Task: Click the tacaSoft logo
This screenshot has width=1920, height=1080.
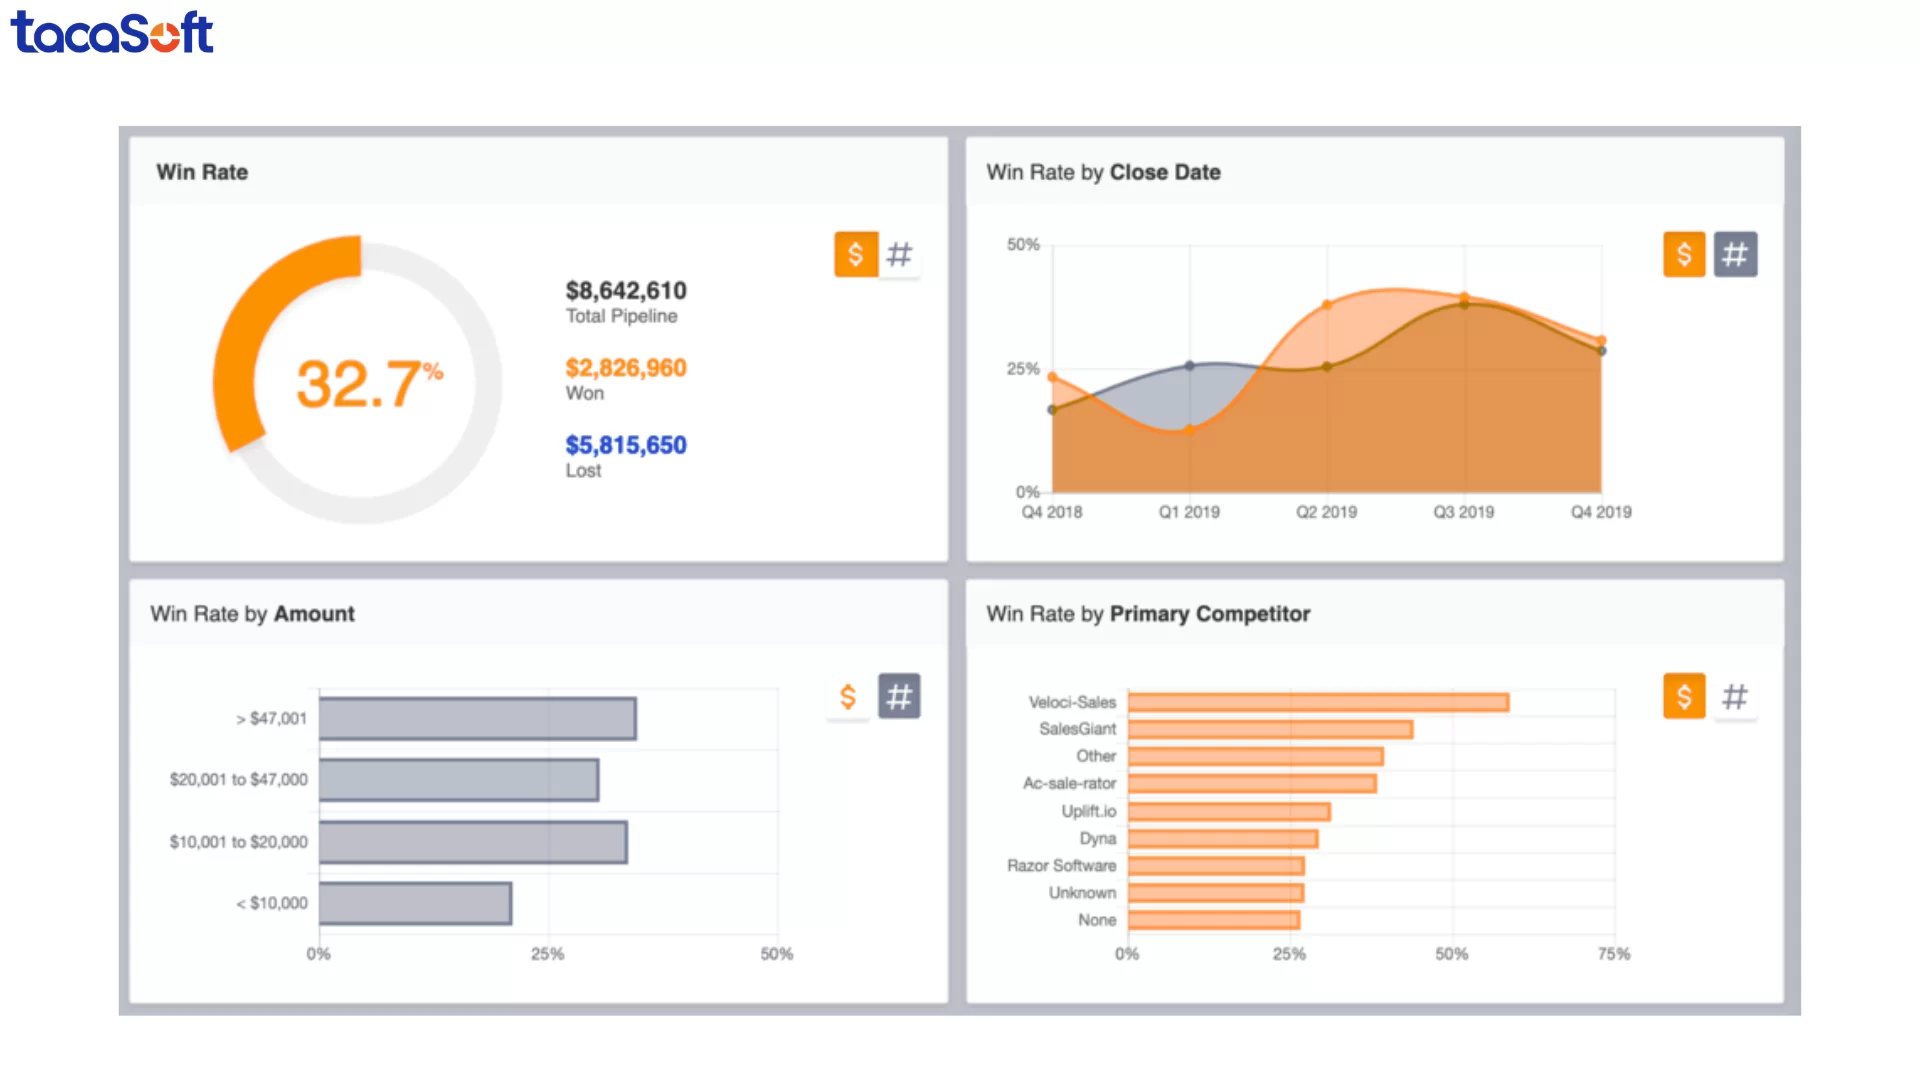Action: tap(111, 33)
